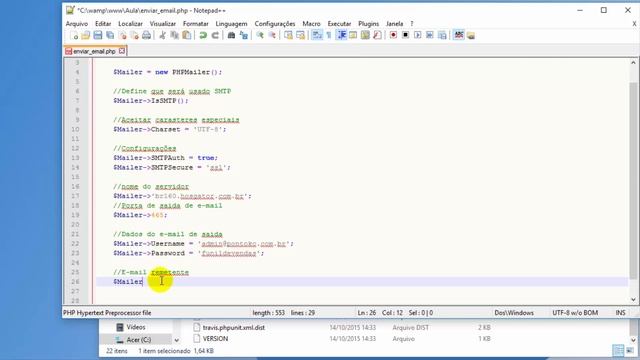
Task: Open the Editar menu
Action: click(103, 24)
